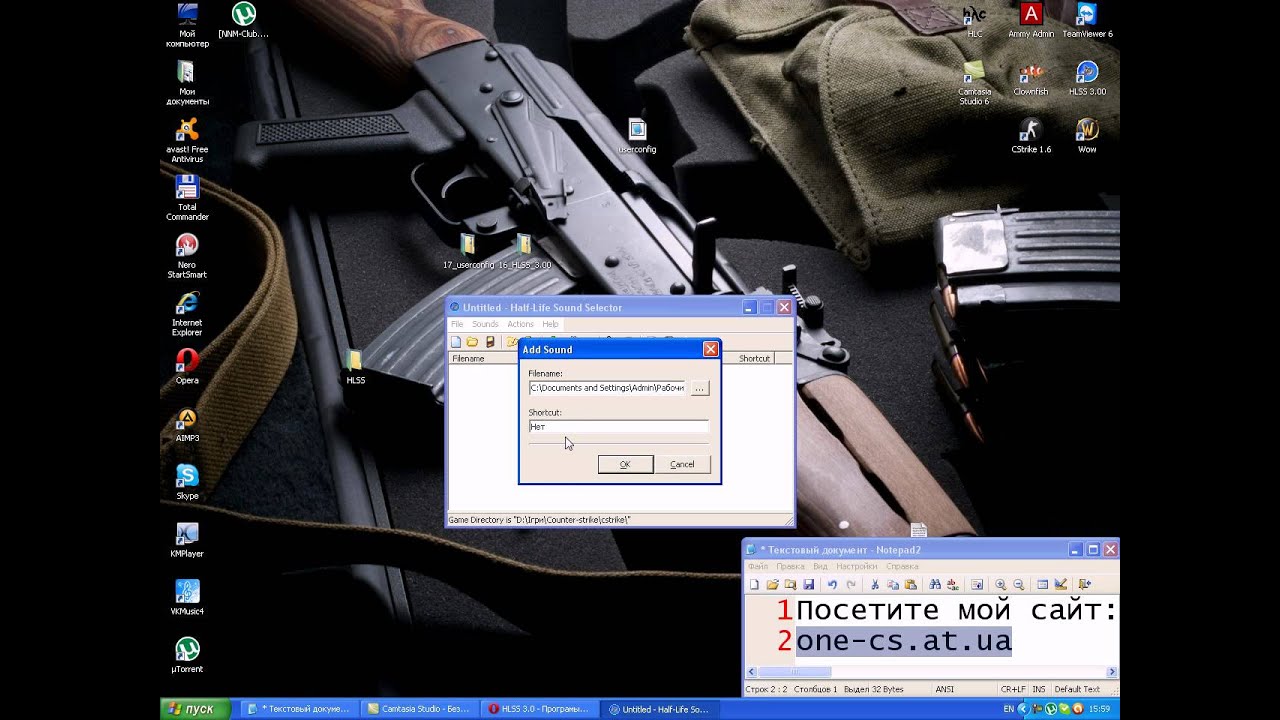Select TeamViewer 6 desktop icon
The height and width of the screenshot is (720, 1280).
(1087, 20)
